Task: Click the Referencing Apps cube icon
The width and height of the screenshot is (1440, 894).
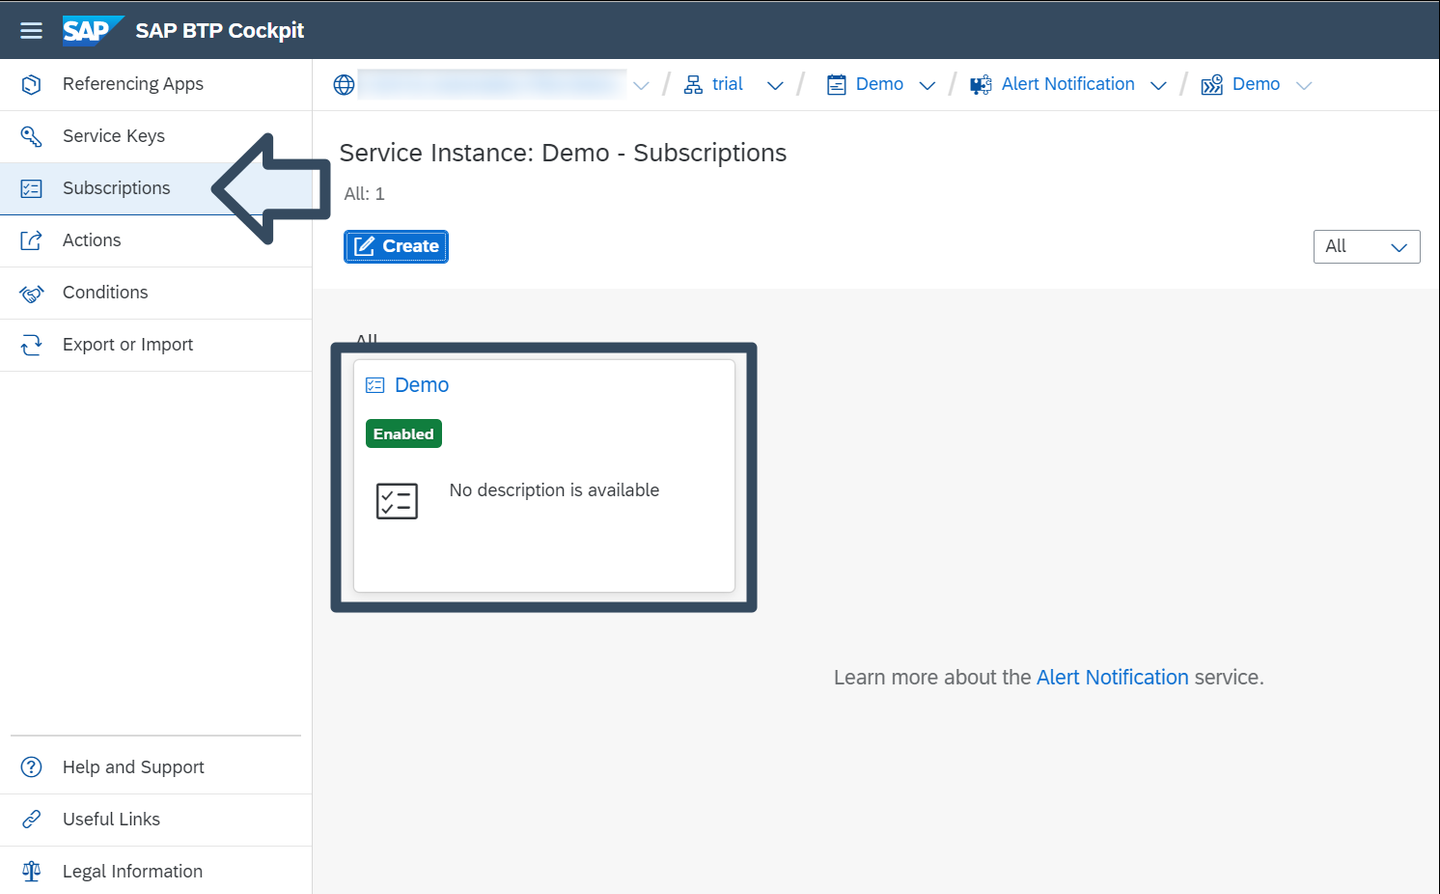Action: coord(32,84)
